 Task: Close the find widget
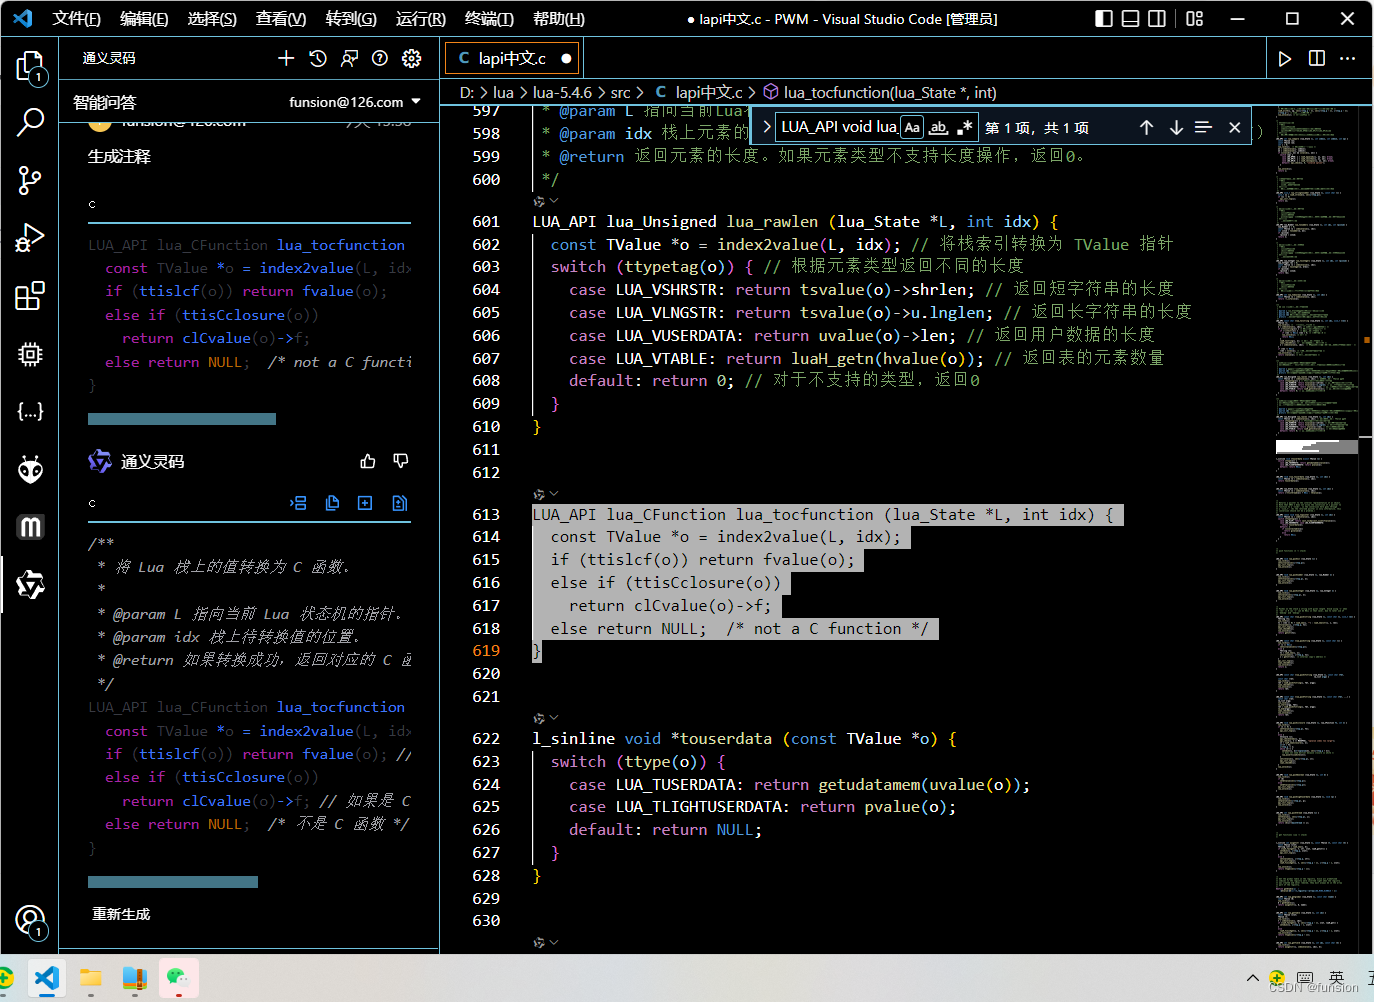pos(1235,127)
